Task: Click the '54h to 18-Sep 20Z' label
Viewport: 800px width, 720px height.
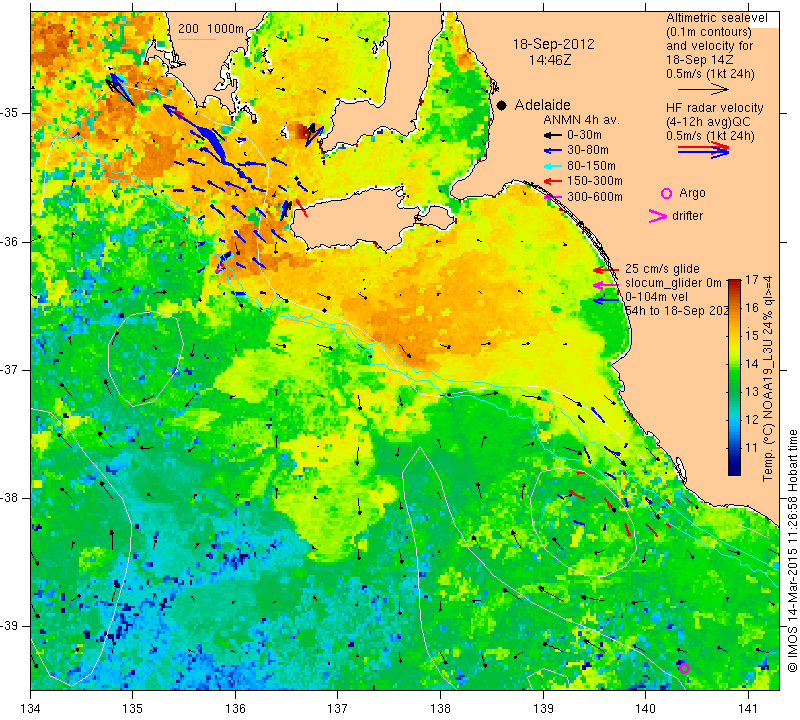Action: tap(677, 311)
